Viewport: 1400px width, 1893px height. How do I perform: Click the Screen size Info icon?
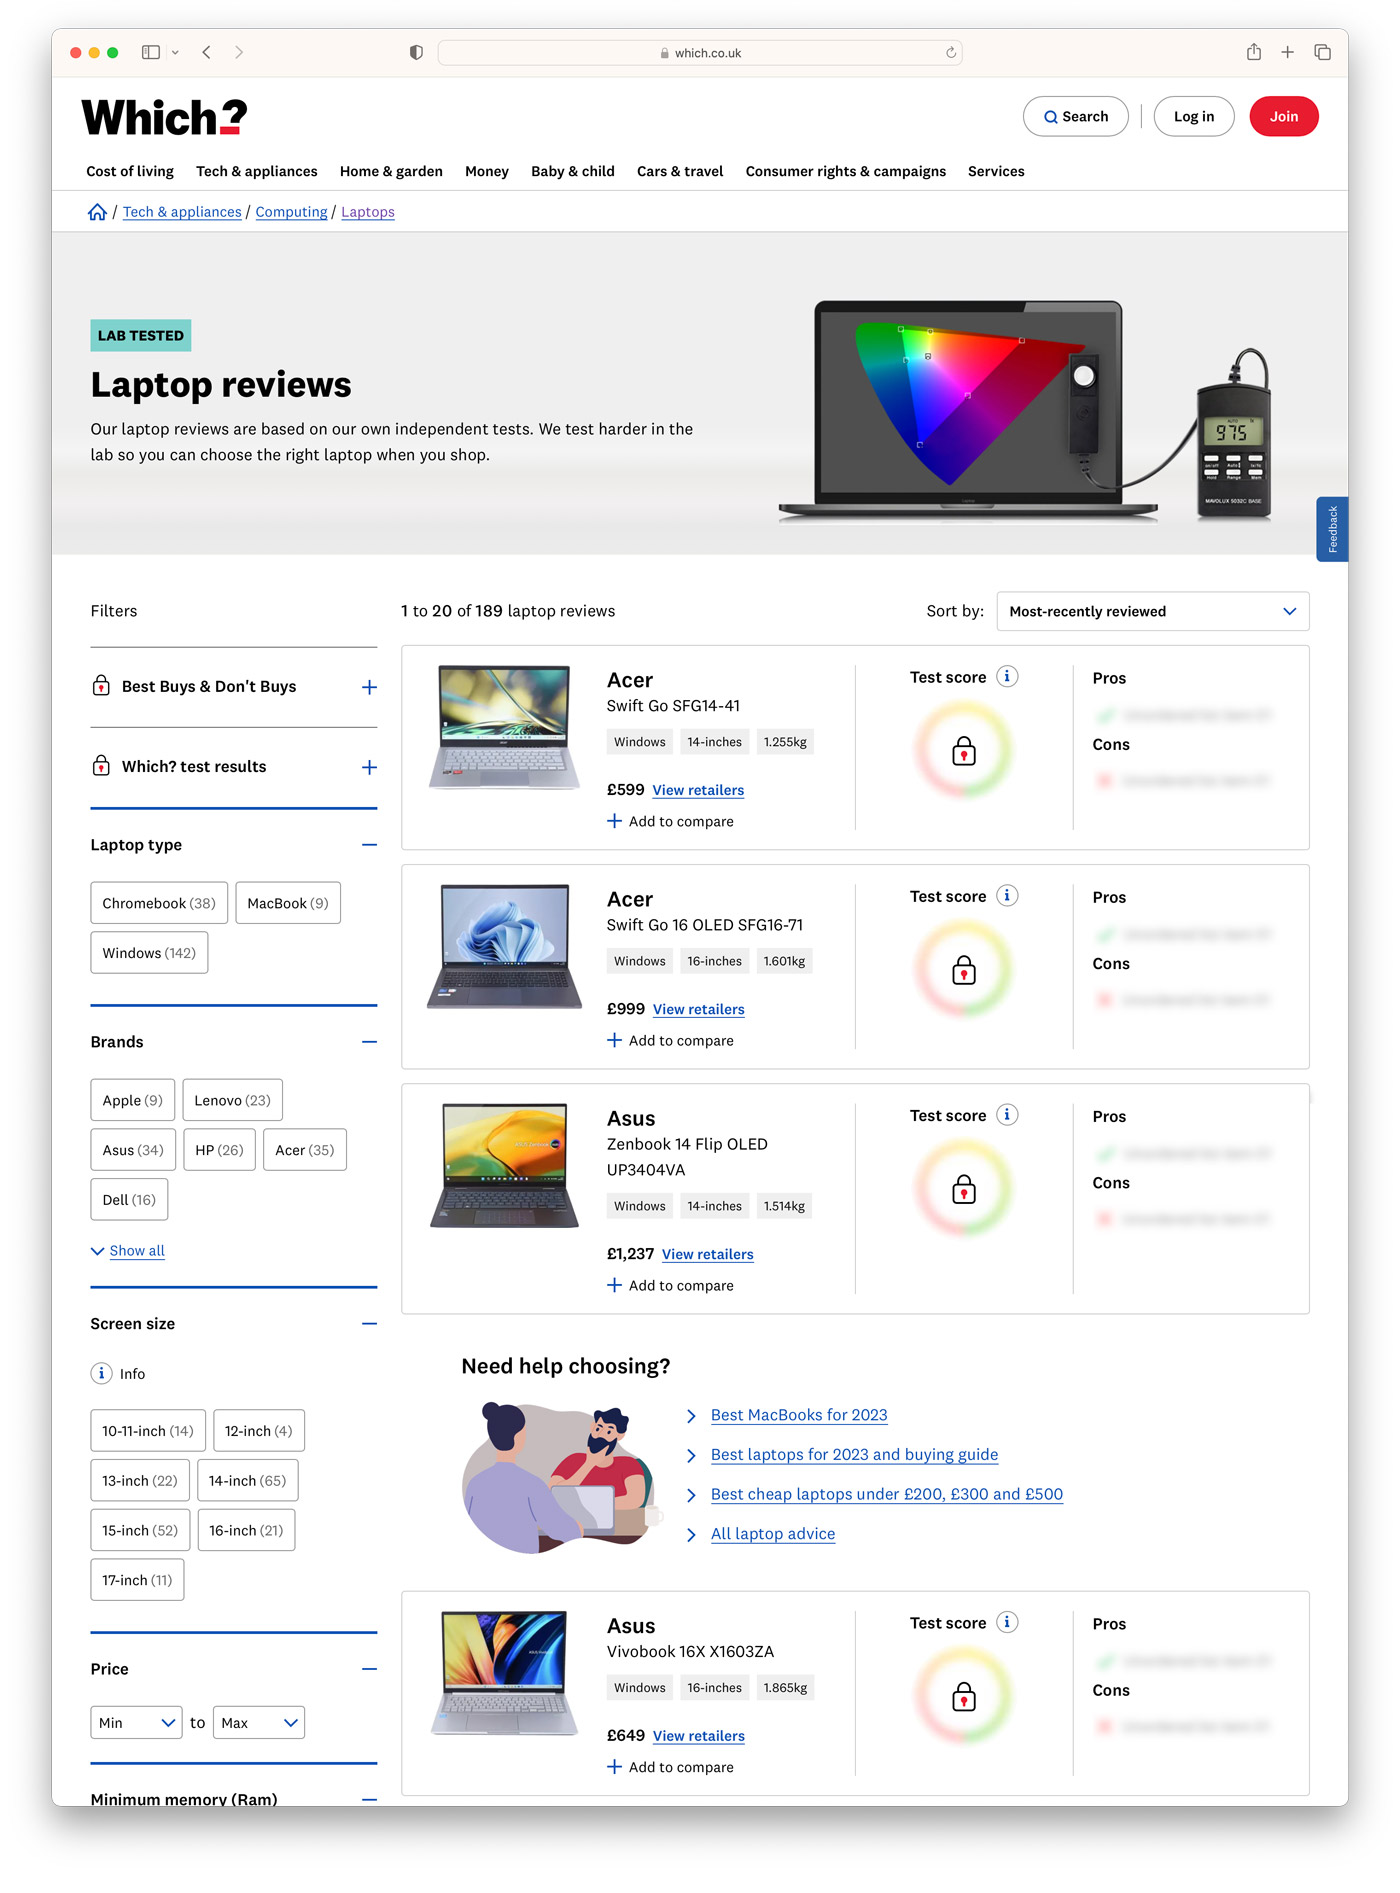click(102, 1373)
